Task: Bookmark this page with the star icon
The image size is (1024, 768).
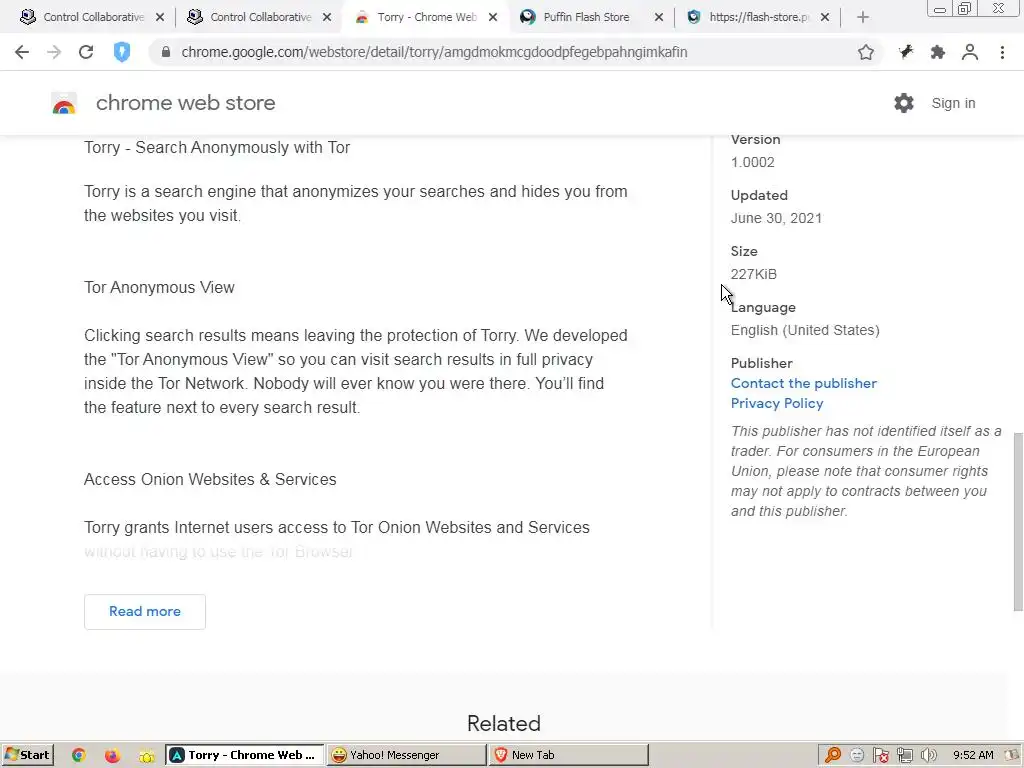Action: pyautogui.click(x=866, y=52)
